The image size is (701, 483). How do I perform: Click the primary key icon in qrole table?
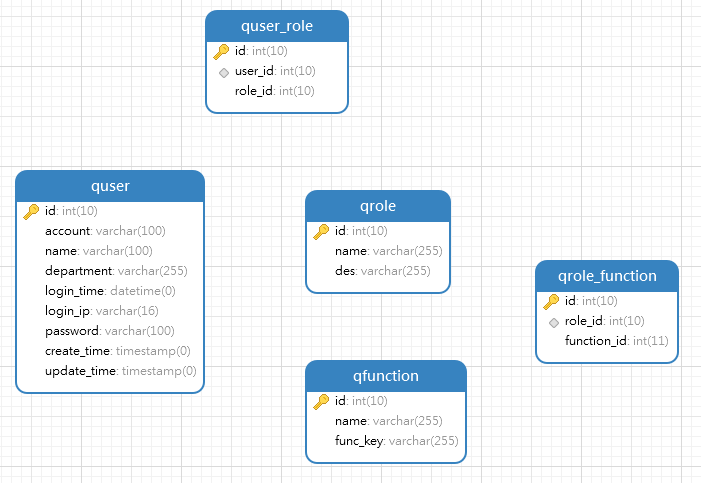click(321, 232)
